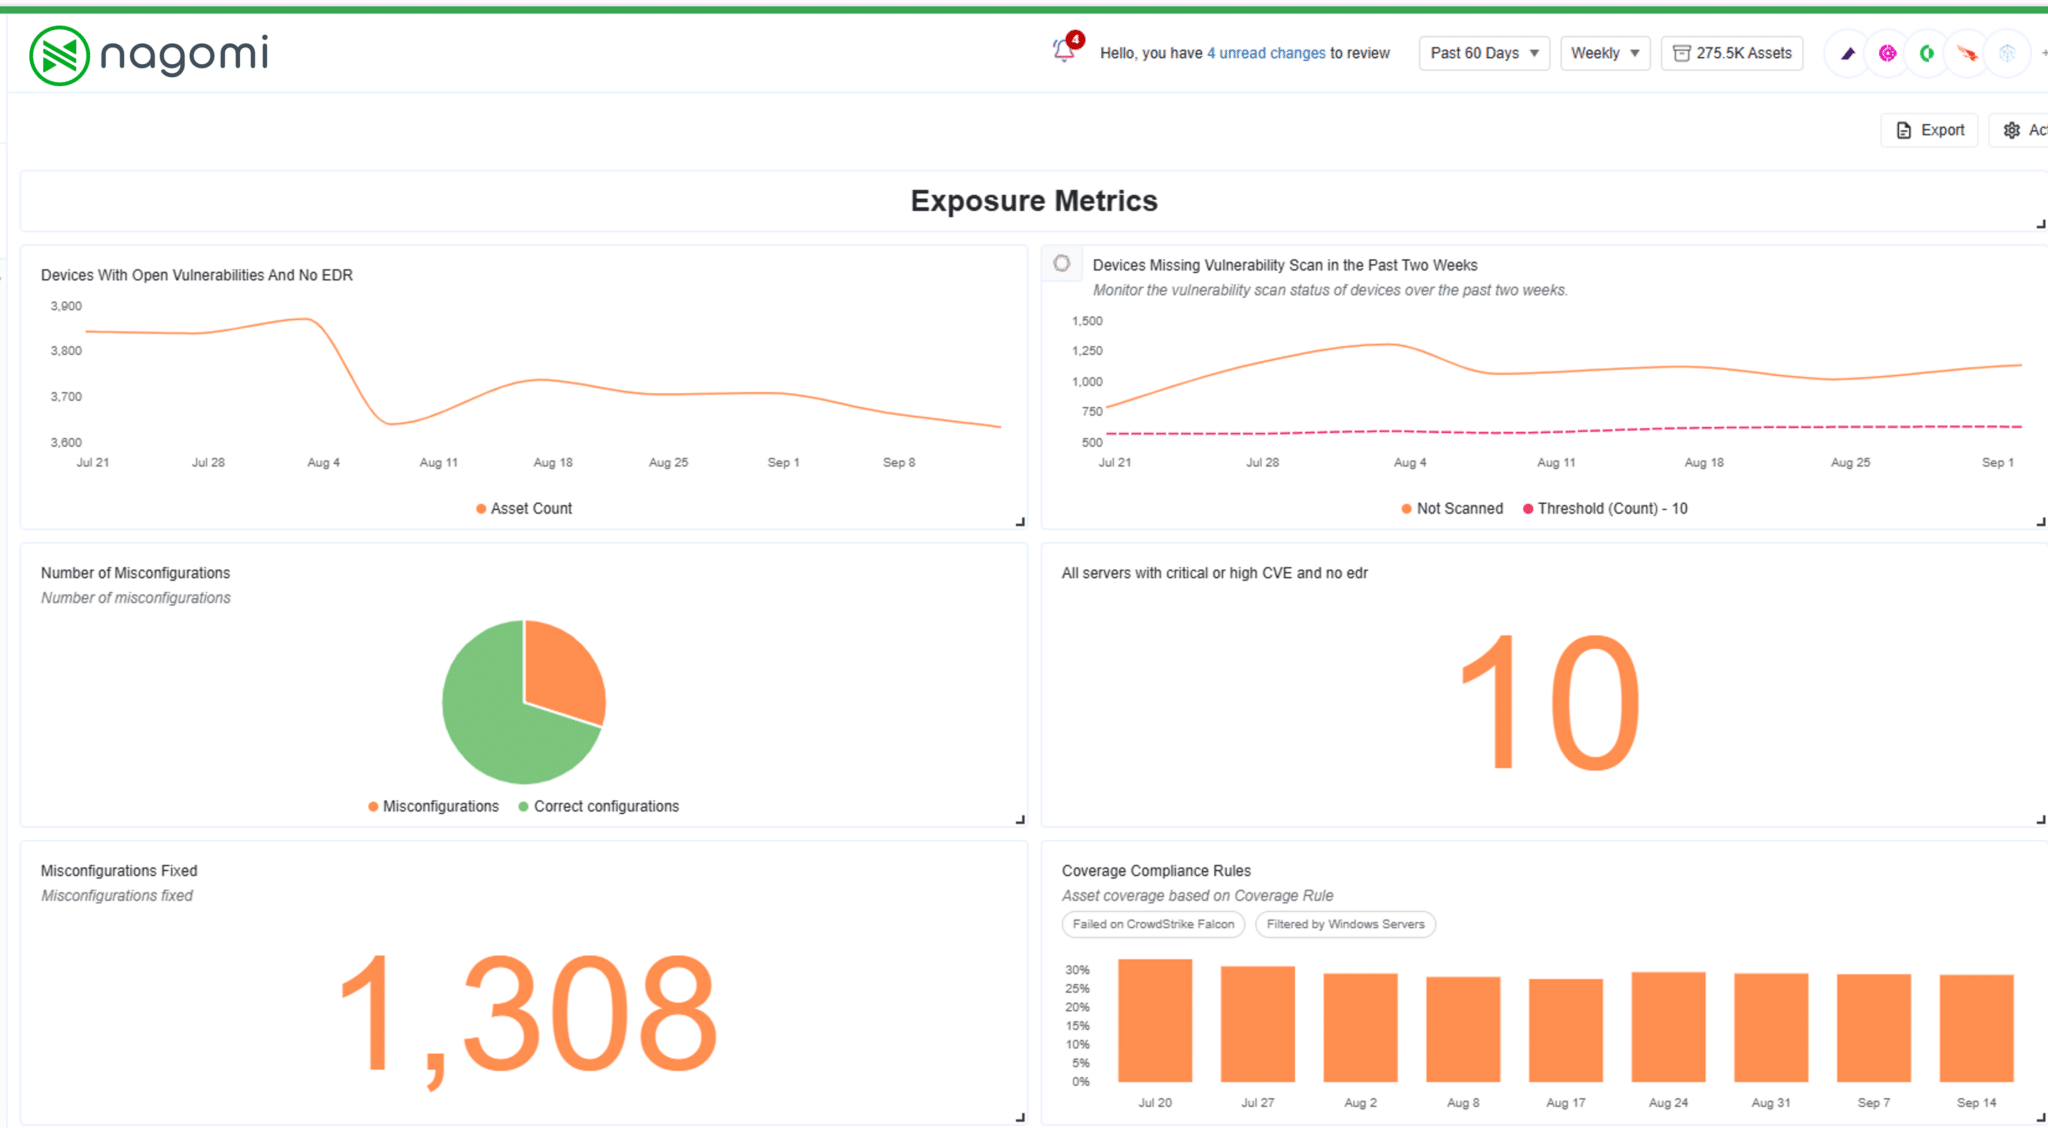Image resolution: width=2048 pixels, height=1128 pixels.
Task: Toggle the Asset Count legend series
Action: pyautogui.click(x=523, y=508)
